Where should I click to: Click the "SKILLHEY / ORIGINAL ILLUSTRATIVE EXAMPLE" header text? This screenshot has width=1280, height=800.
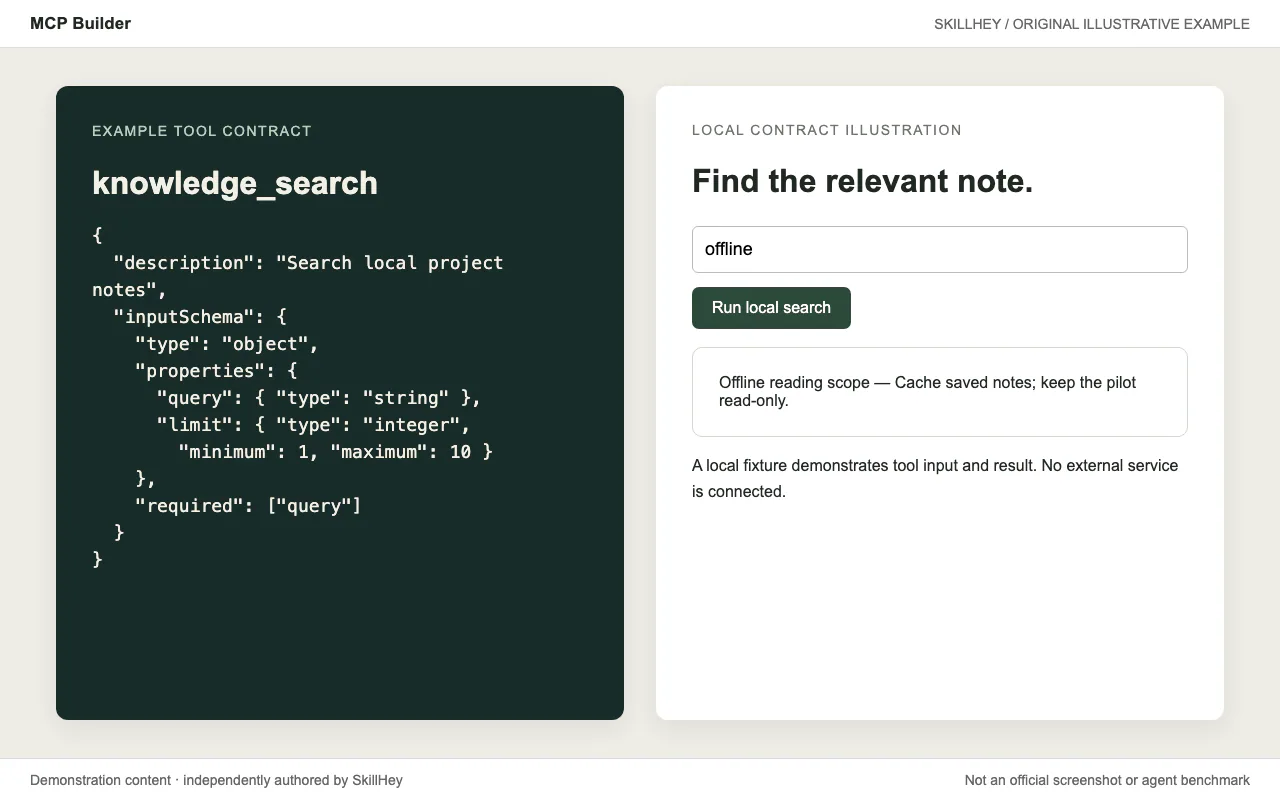(x=1092, y=24)
